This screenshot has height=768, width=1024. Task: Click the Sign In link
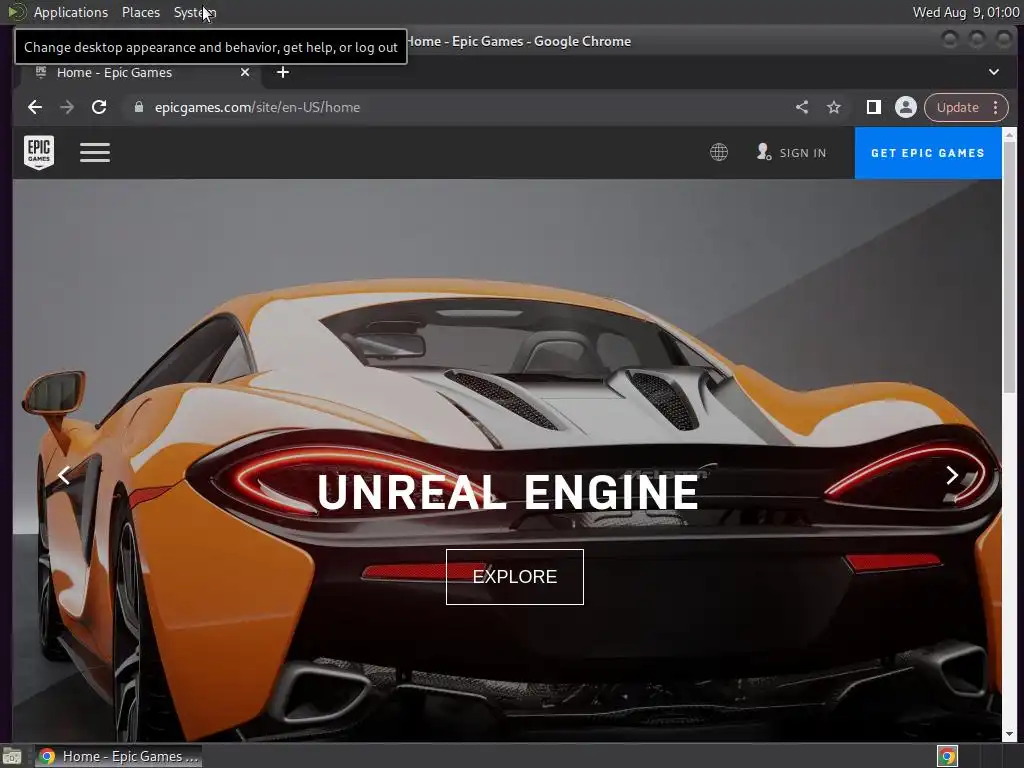[x=792, y=153]
